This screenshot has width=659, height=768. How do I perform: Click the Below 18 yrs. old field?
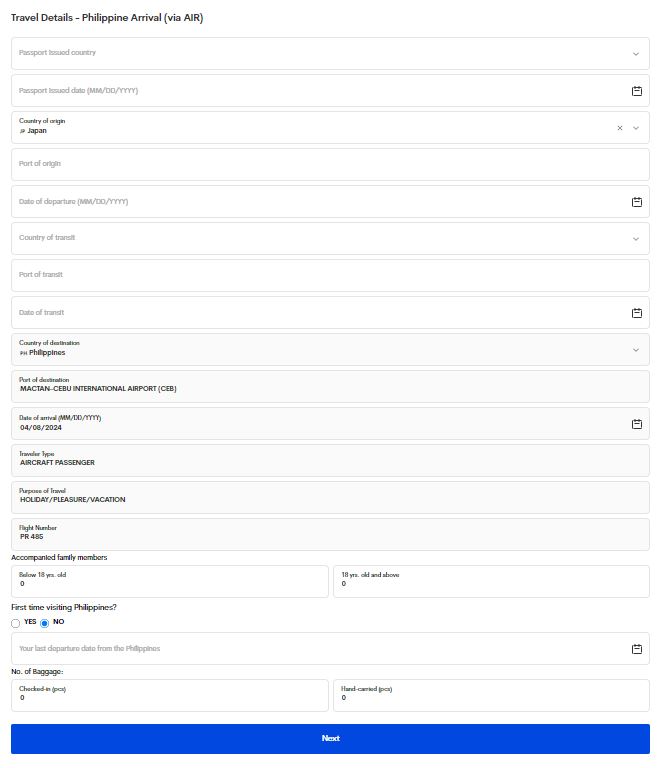170,581
